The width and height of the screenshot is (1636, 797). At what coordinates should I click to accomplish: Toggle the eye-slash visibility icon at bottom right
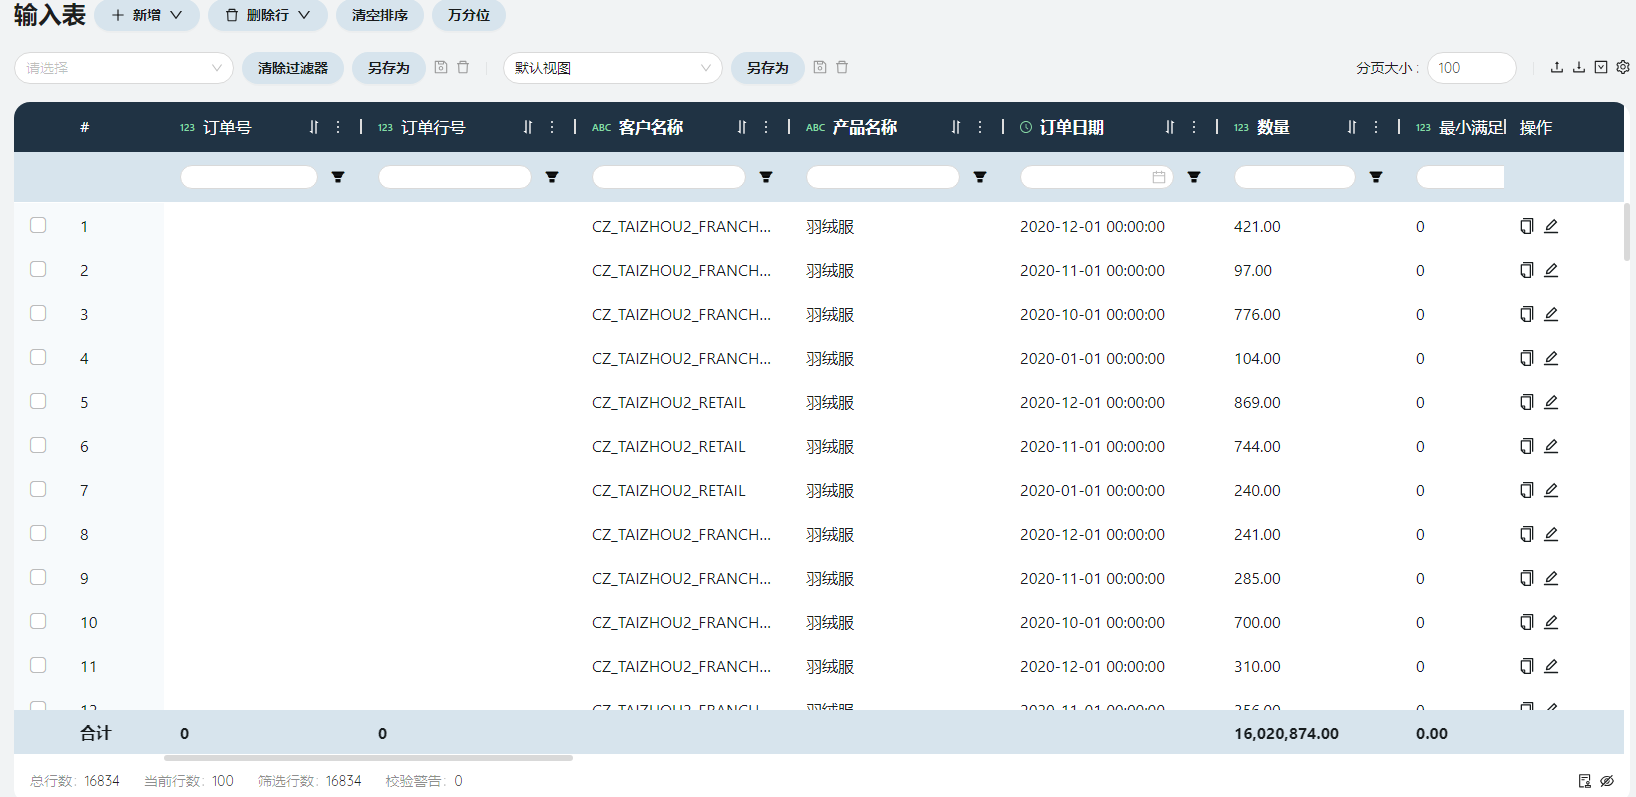(1607, 781)
